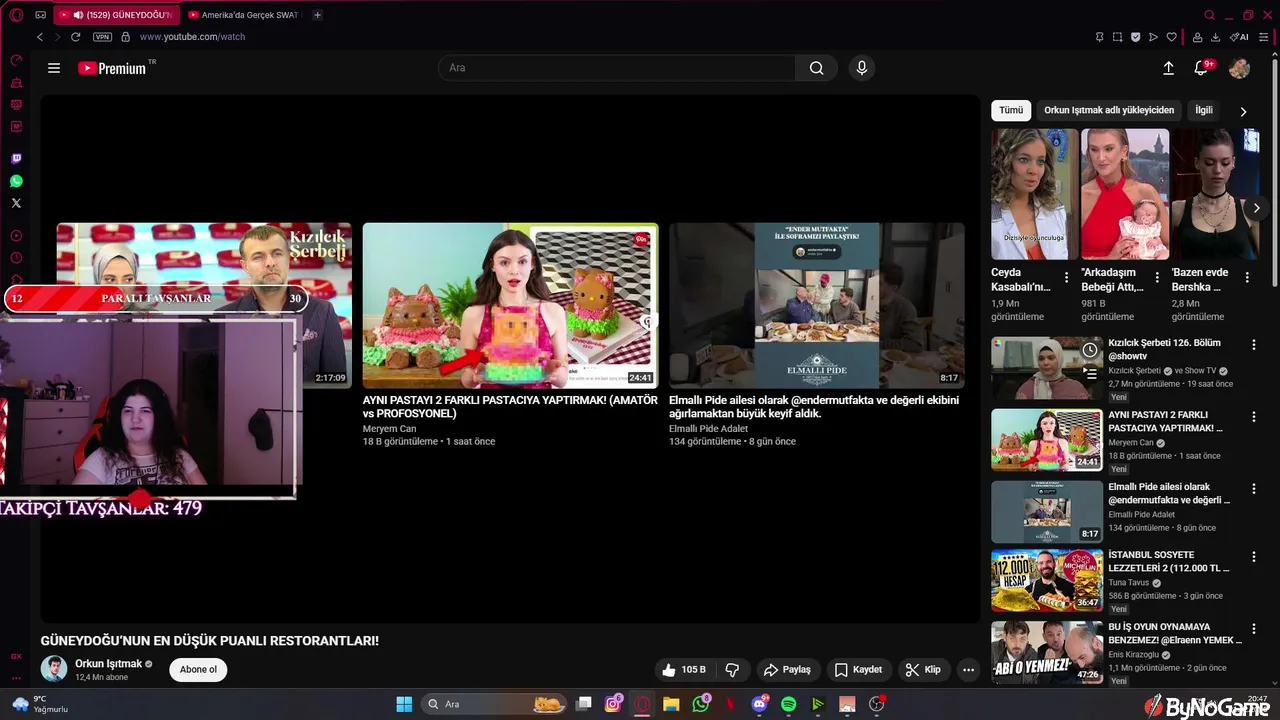Open options for Ceyda Kasabalı short

pyautogui.click(x=1066, y=277)
